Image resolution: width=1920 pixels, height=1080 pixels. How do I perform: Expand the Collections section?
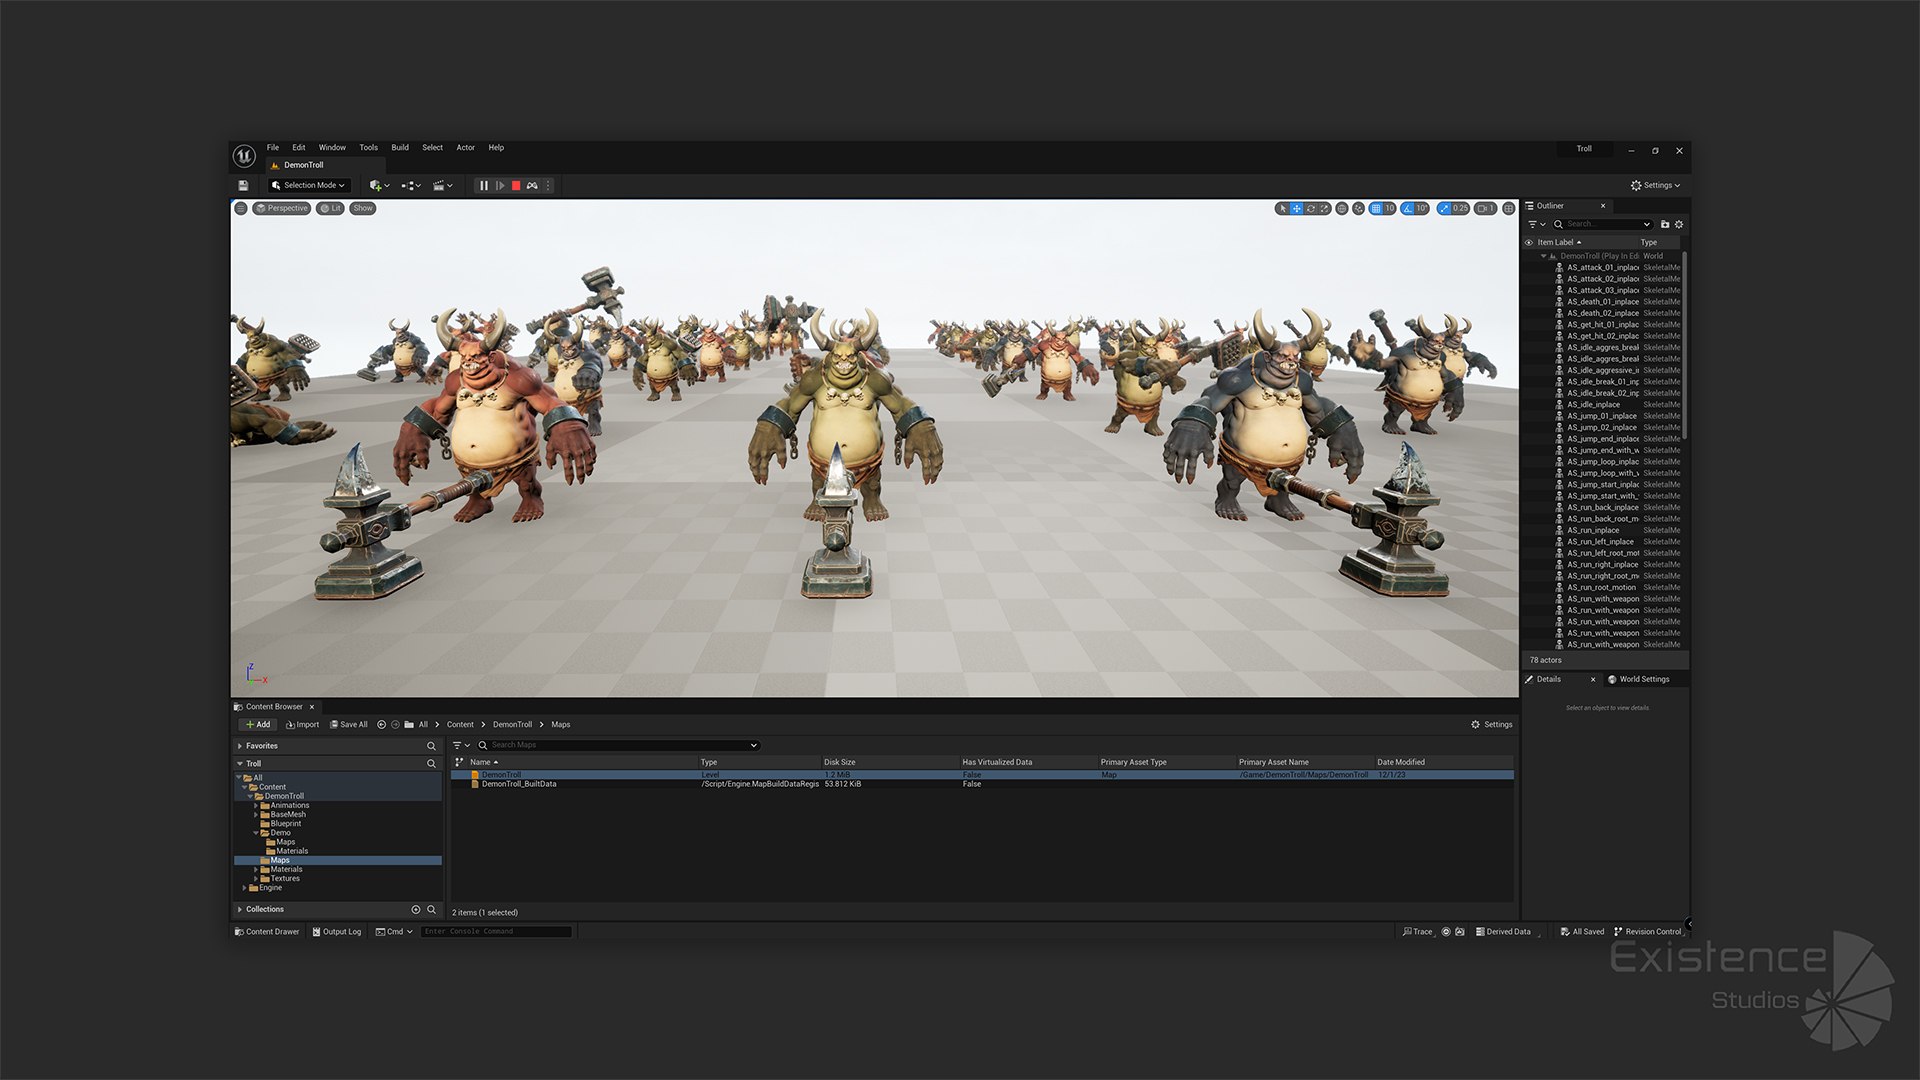point(240,910)
